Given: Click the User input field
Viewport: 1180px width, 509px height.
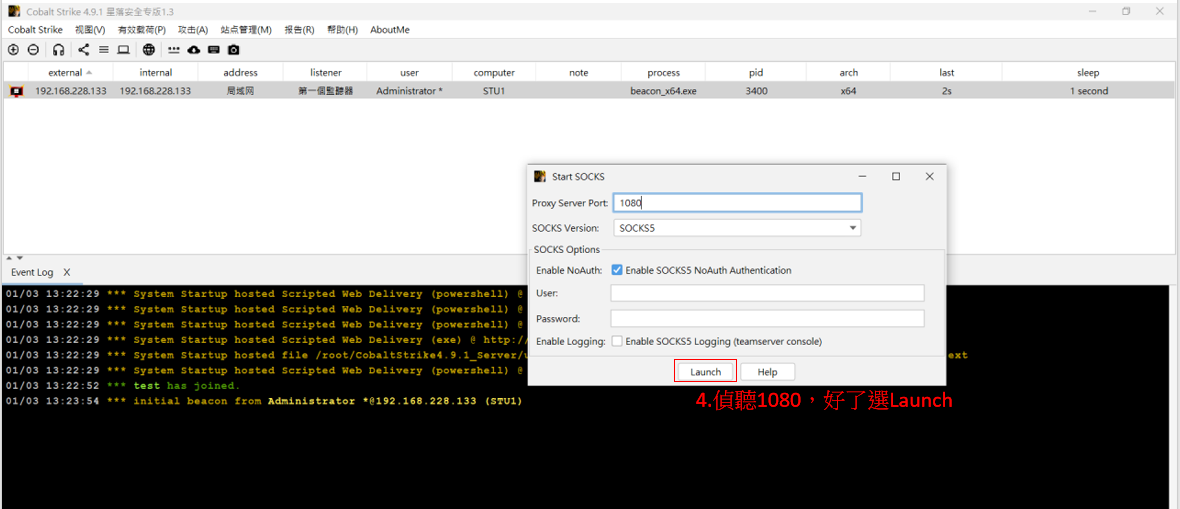Looking at the screenshot, I should (768, 293).
